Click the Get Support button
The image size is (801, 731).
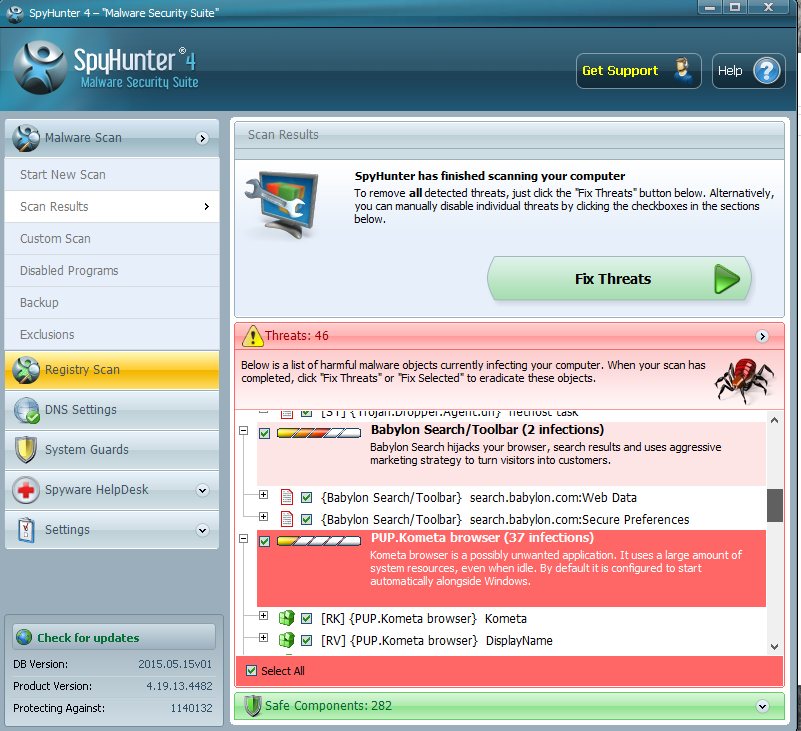coord(638,71)
